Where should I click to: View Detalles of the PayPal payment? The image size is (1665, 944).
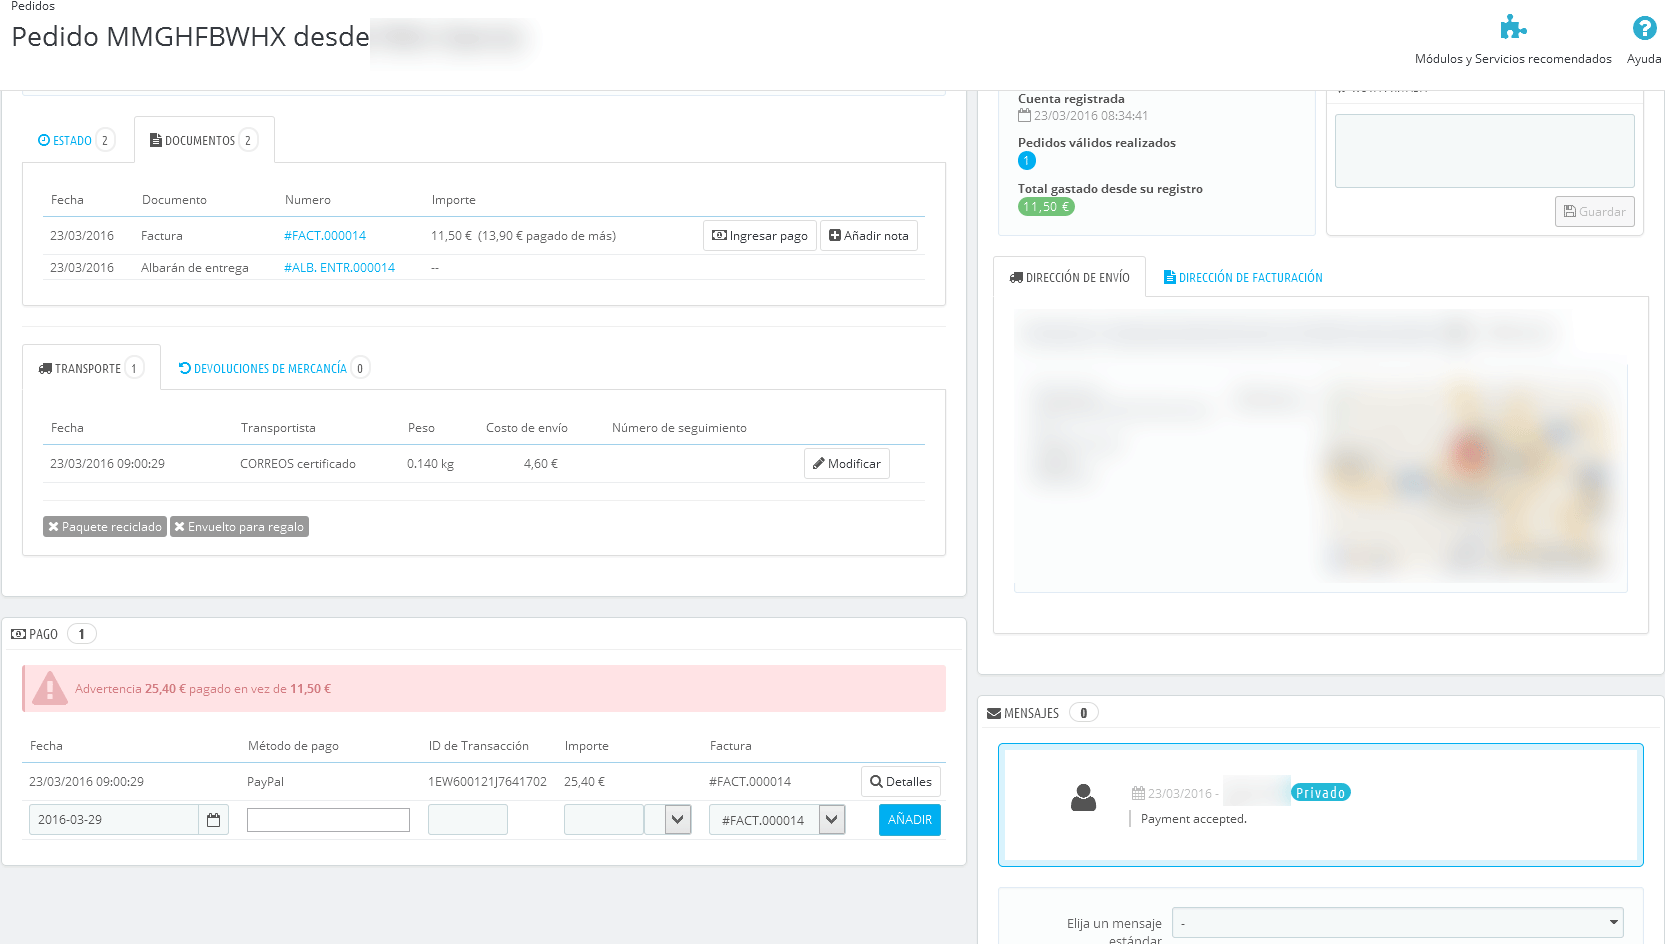click(x=901, y=782)
